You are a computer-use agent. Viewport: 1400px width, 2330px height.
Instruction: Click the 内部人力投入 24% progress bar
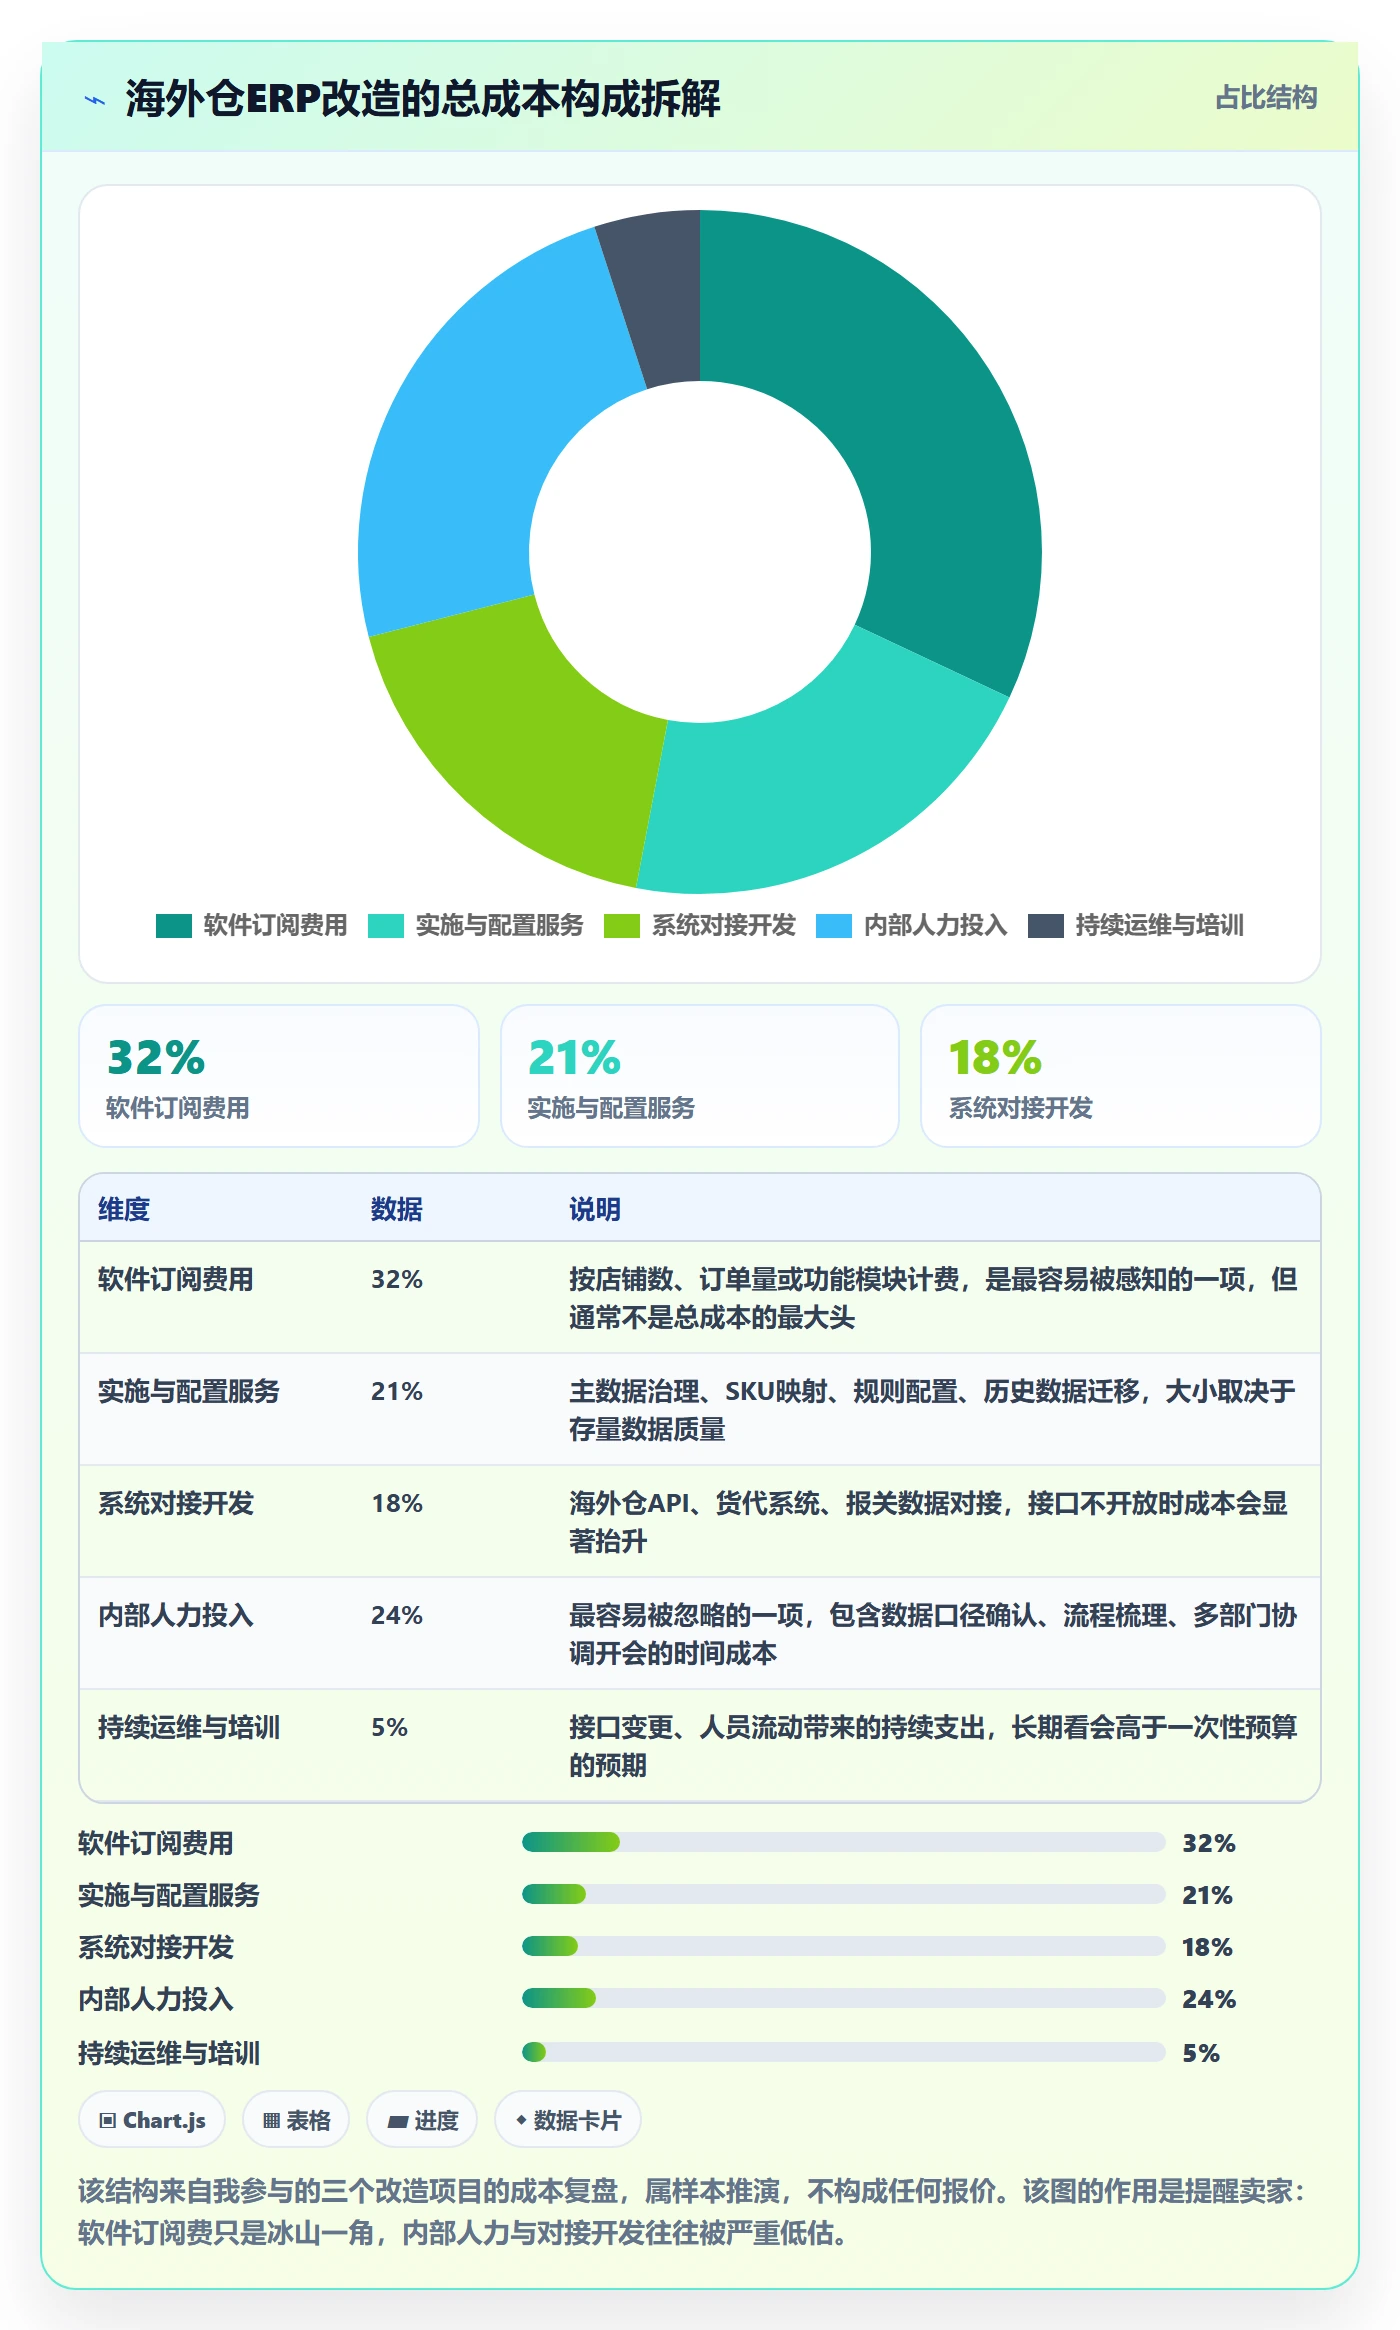(x=844, y=1998)
